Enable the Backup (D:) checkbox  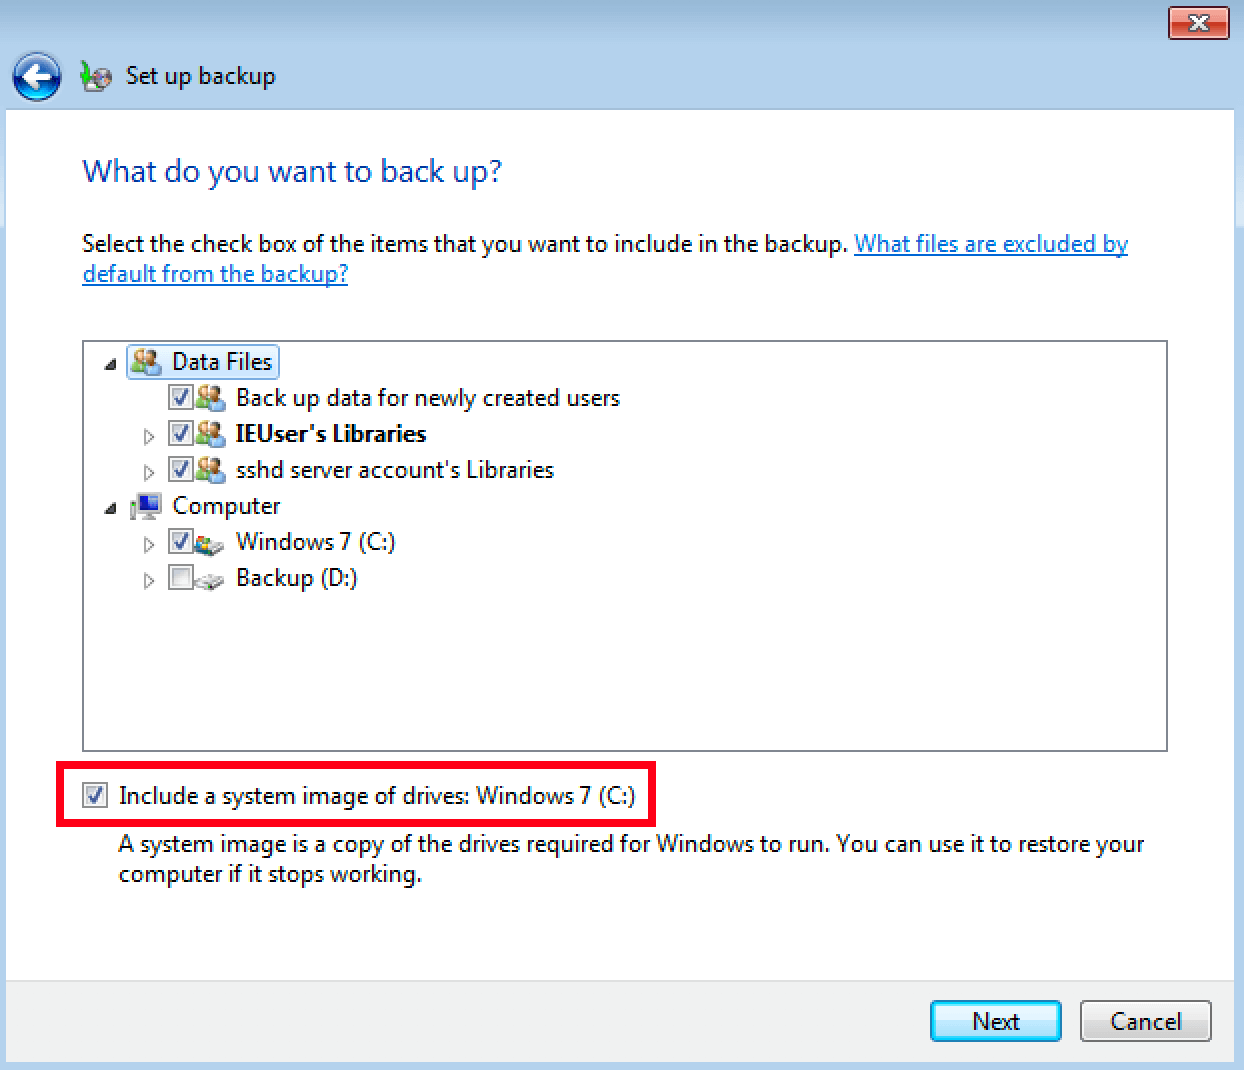coord(181,578)
